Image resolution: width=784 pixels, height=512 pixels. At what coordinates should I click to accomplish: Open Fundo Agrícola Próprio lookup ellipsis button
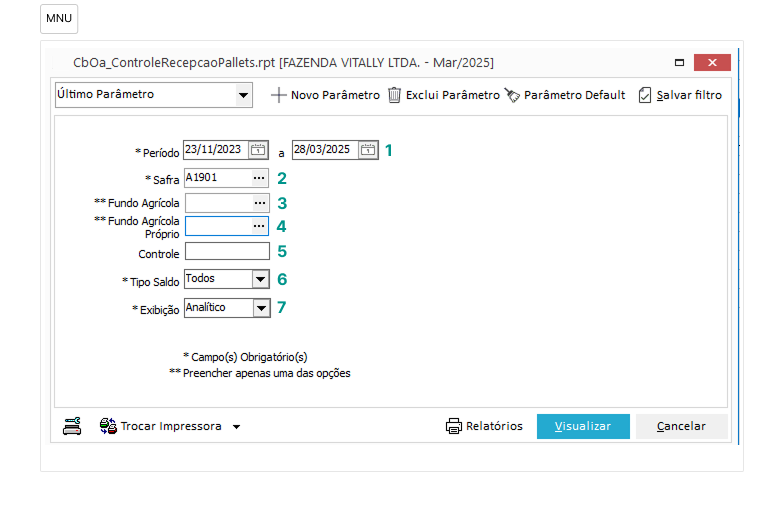259,226
